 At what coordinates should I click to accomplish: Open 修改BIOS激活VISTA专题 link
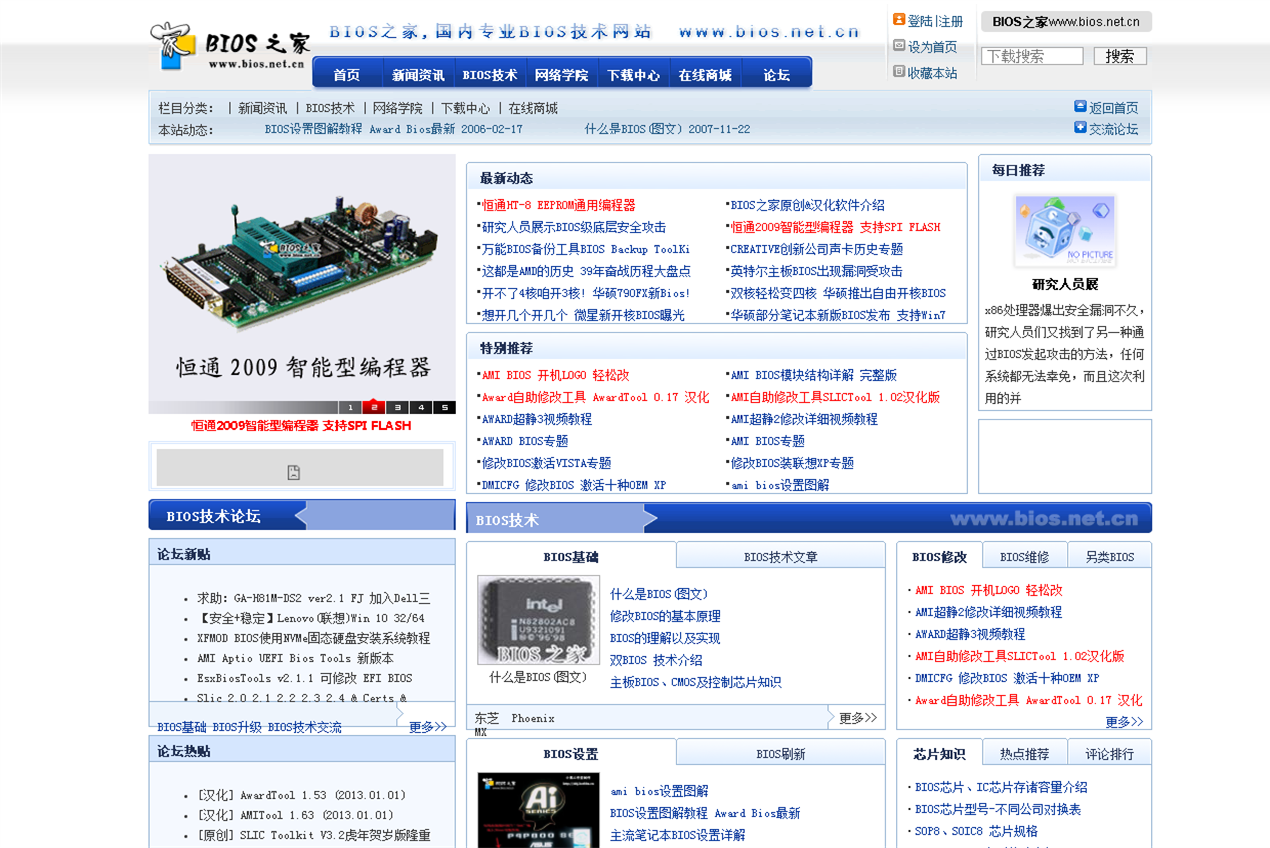click(x=546, y=463)
